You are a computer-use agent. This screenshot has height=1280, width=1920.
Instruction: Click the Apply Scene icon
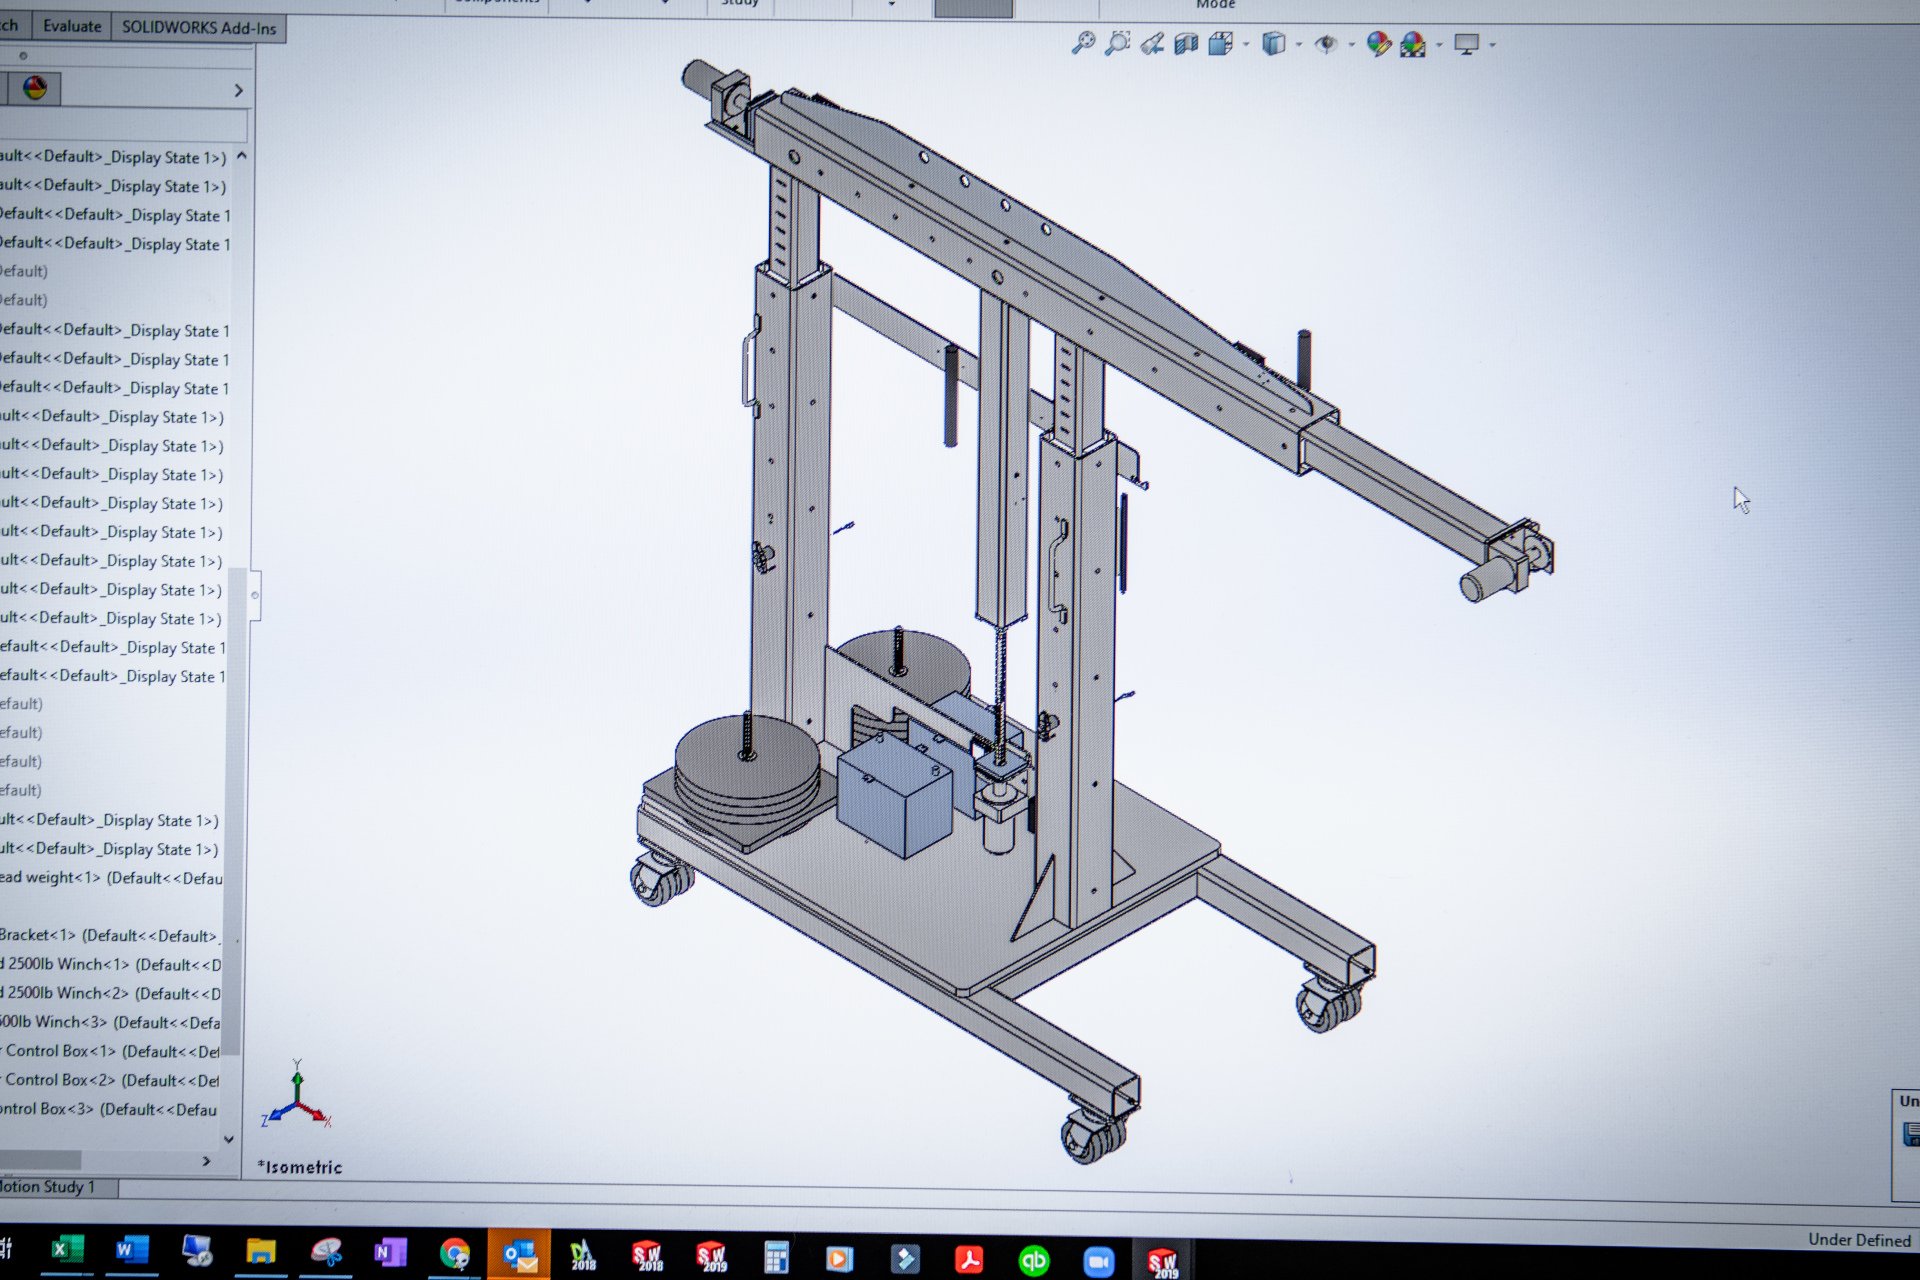[x=1411, y=43]
